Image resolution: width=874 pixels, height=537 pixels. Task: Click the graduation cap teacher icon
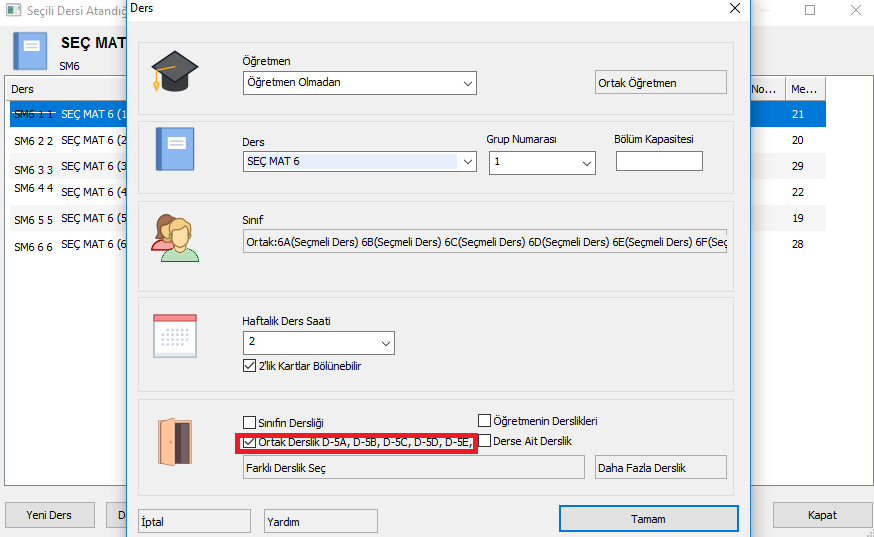point(174,71)
